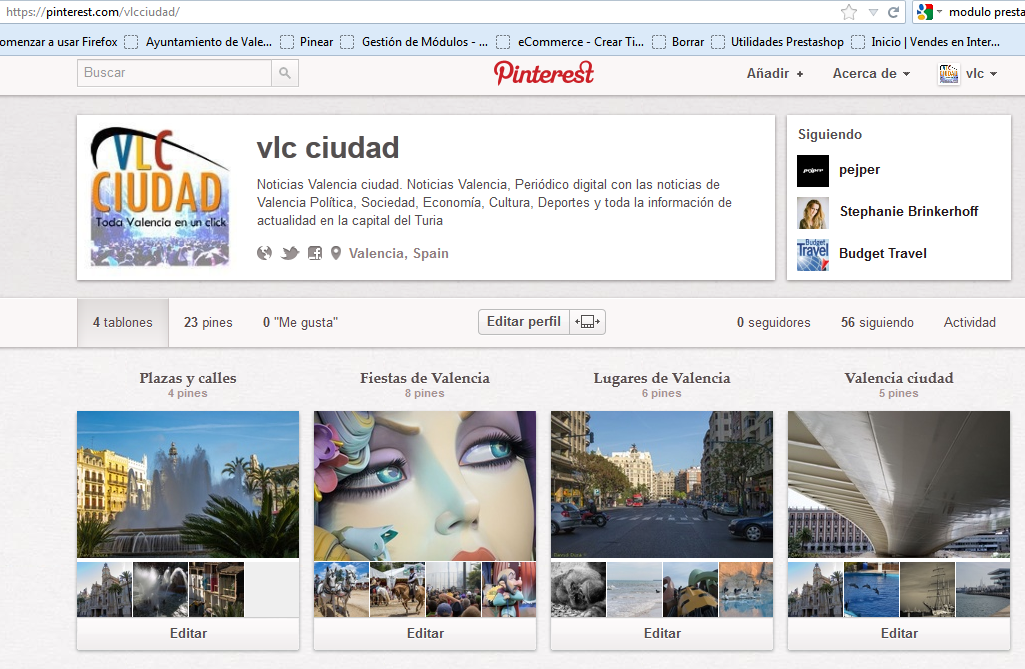Click the Editar perfil button
Image resolution: width=1025 pixels, height=669 pixels.
tap(524, 322)
